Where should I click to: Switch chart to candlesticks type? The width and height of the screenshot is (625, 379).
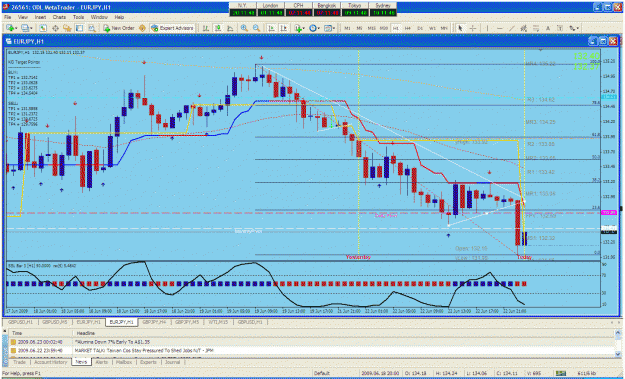[218, 28]
